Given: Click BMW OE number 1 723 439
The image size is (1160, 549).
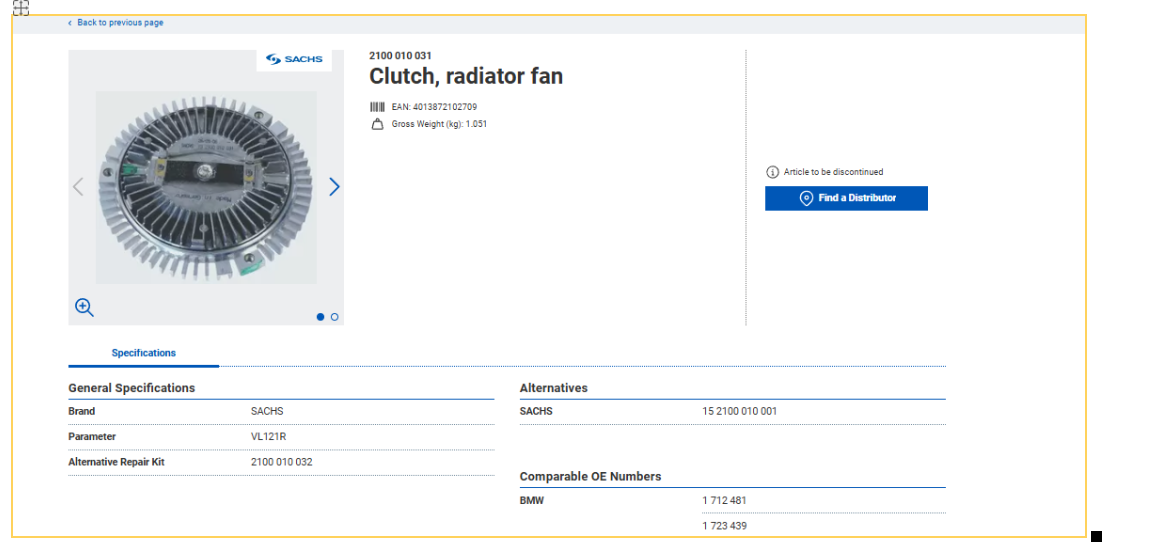Looking at the screenshot, I should [724, 526].
